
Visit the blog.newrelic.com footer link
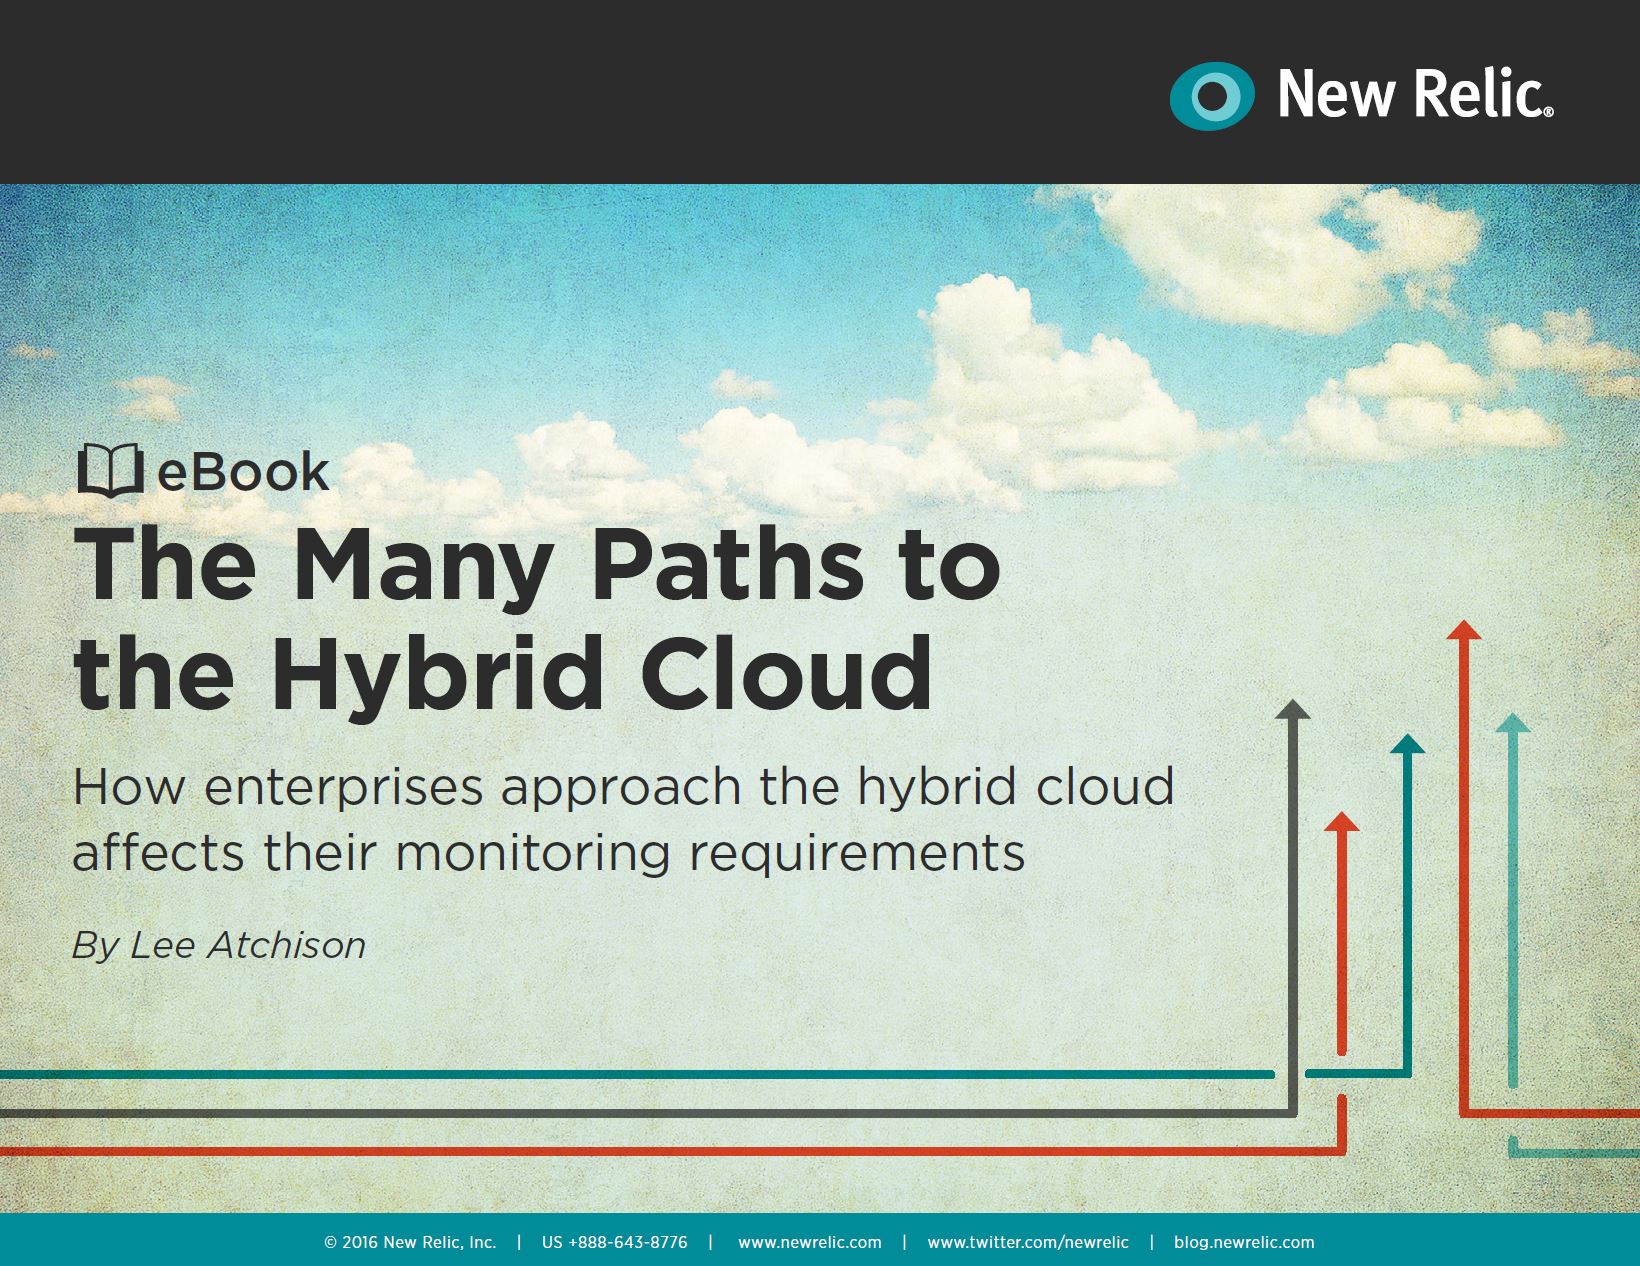tap(1244, 1242)
